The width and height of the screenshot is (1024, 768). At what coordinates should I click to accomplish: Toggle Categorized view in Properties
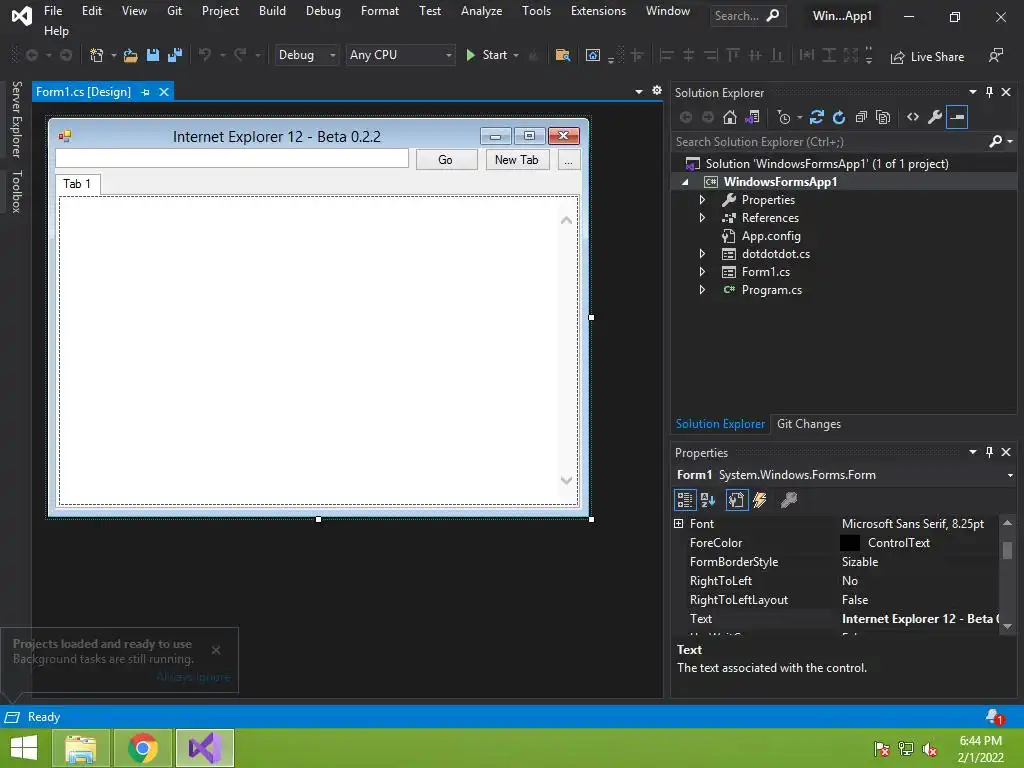685,500
